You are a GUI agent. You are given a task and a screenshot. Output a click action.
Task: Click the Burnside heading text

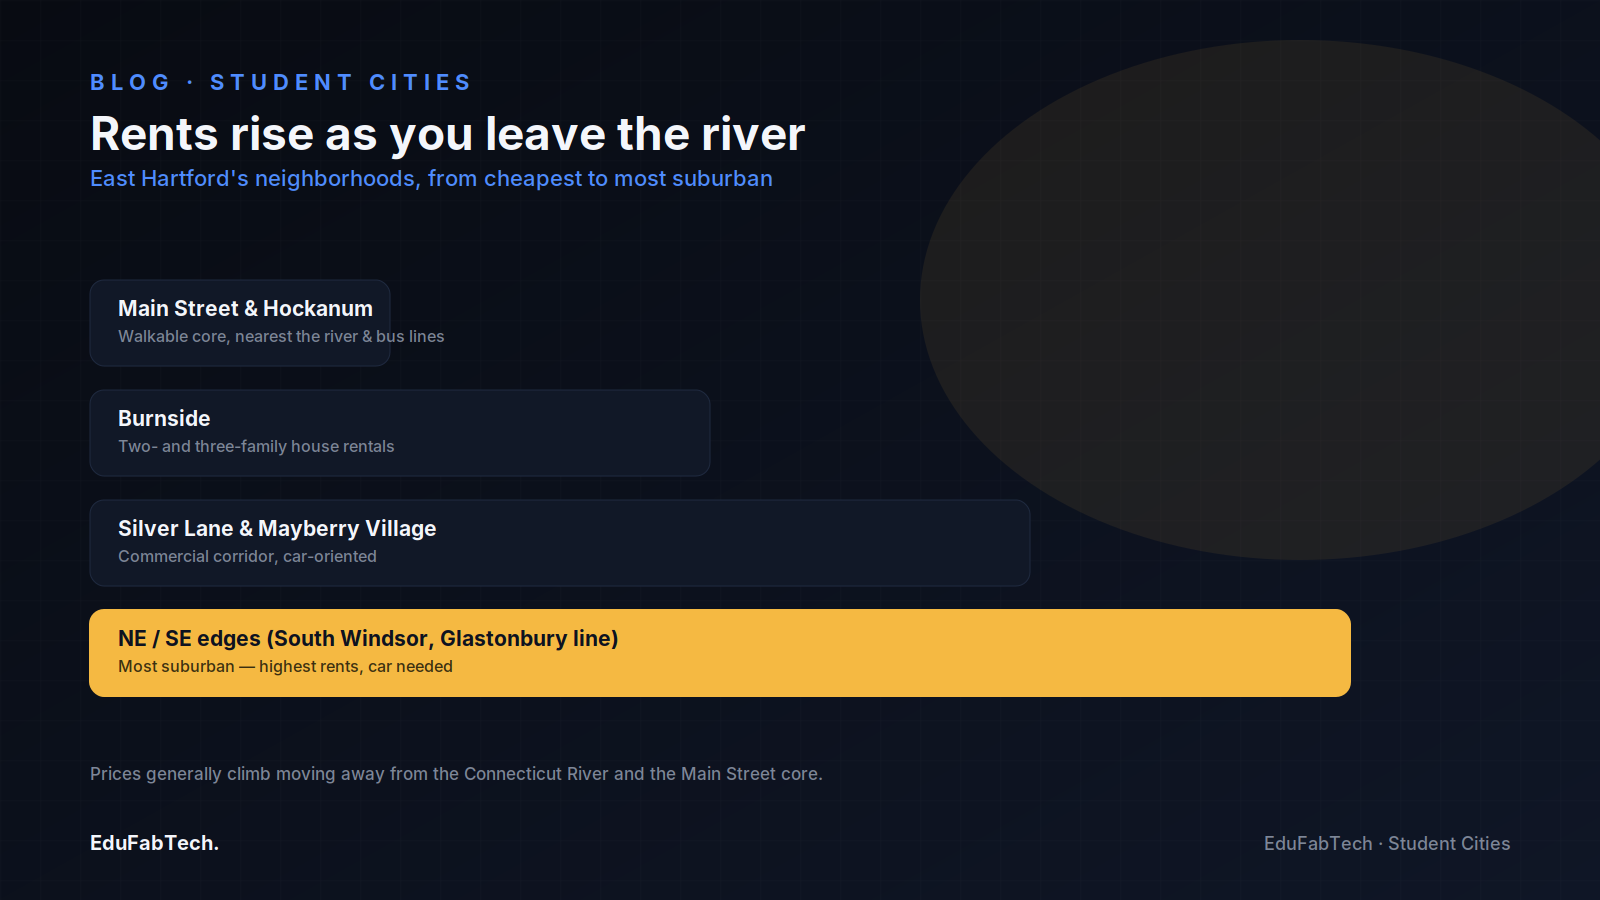click(164, 418)
